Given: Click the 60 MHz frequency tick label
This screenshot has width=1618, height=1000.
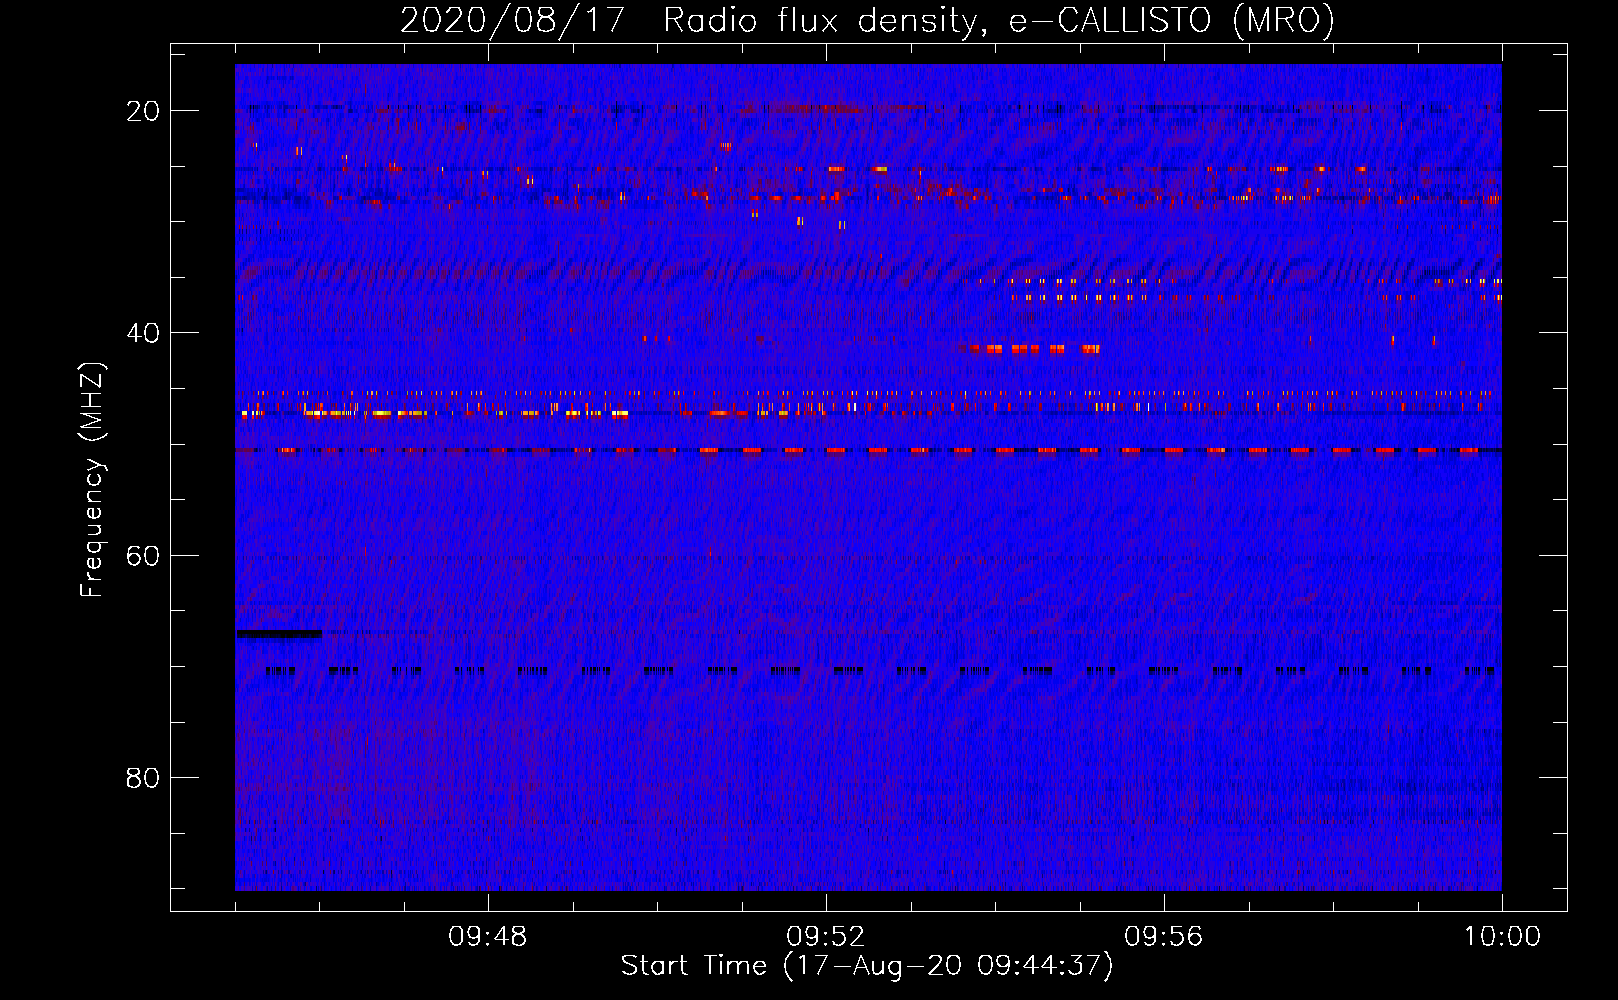Looking at the screenshot, I should (144, 555).
